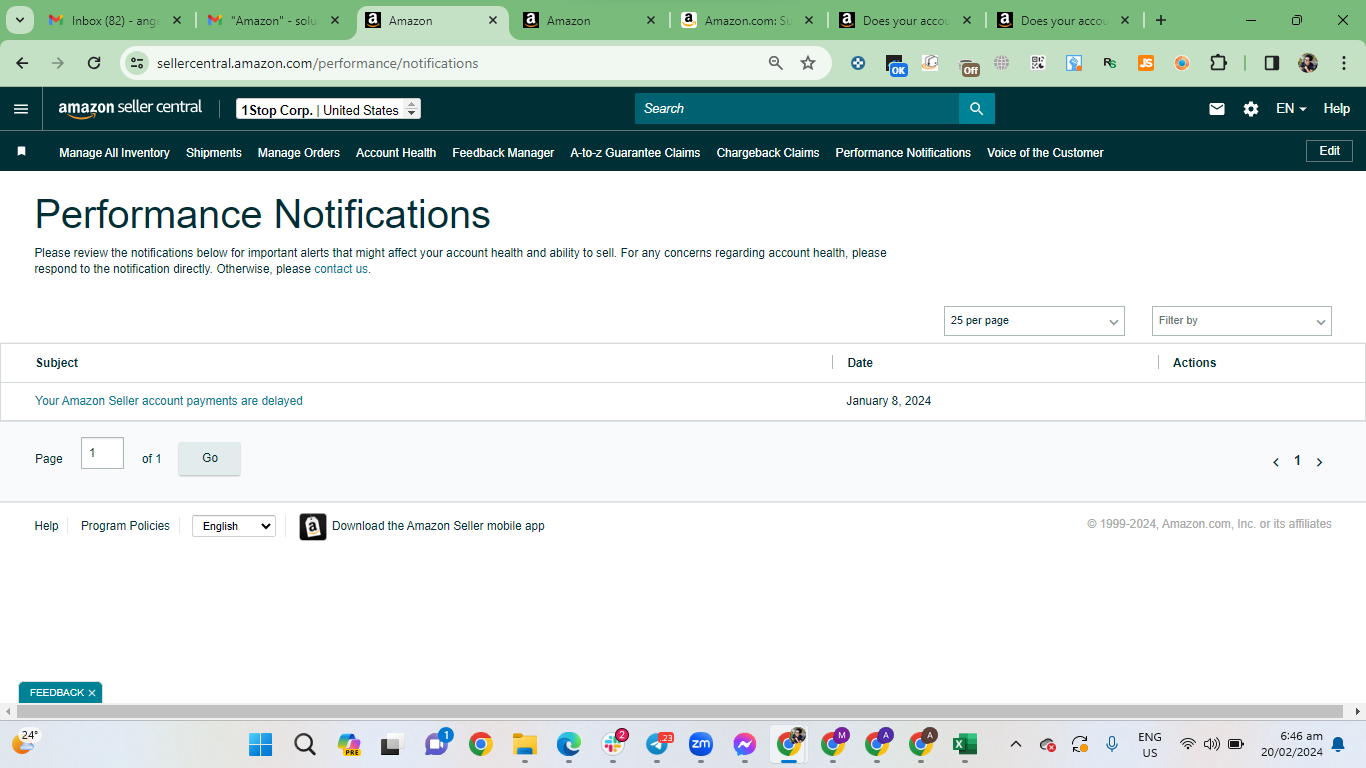Click the orange JS extension icon
Viewport: 1366px width, 768px height.
(1146, 63)
